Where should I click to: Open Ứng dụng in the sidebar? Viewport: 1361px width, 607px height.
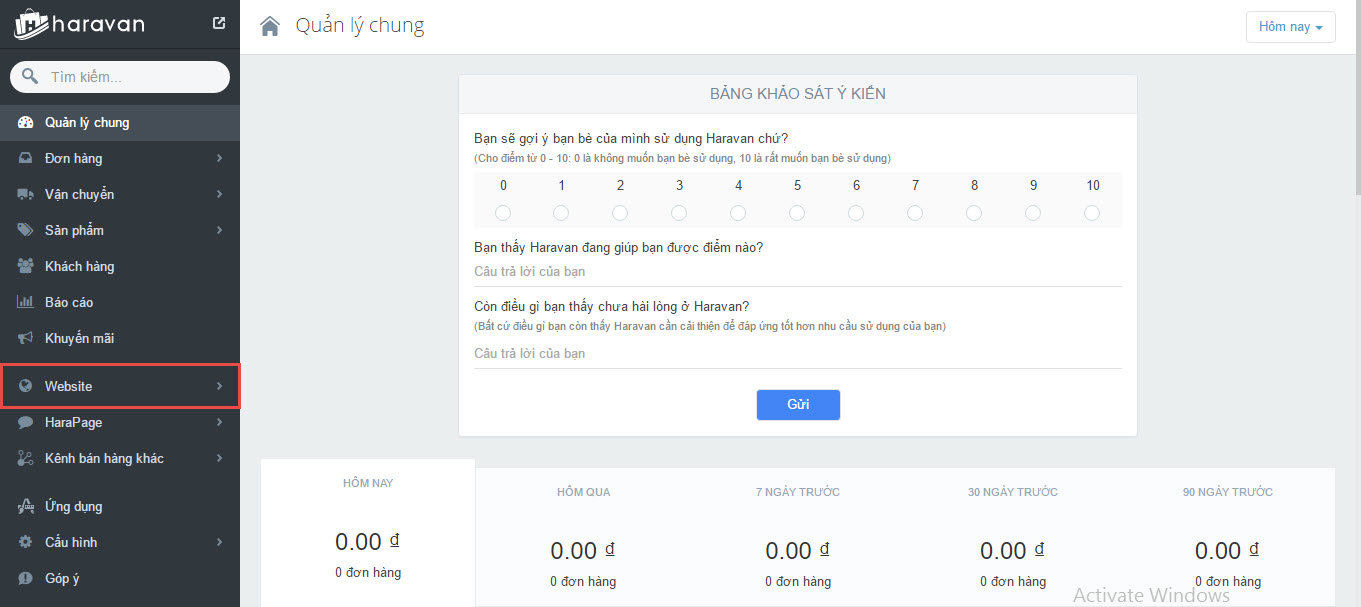(x=73, y=507)
